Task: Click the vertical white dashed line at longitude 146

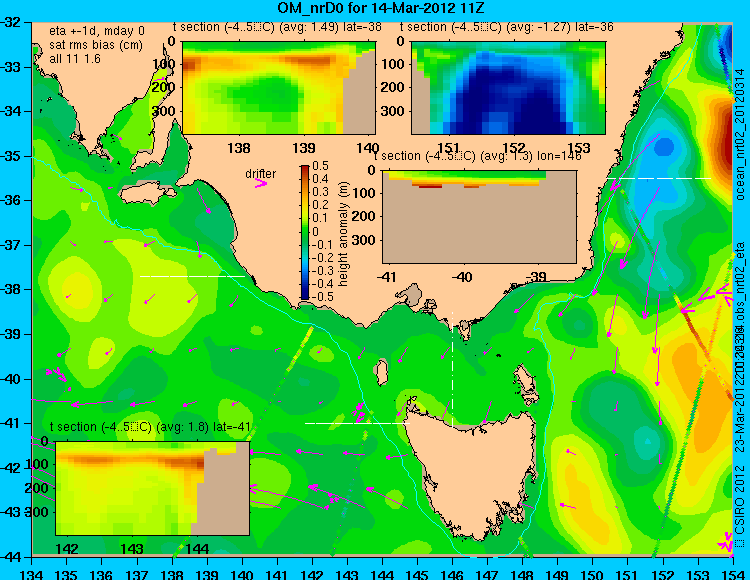Action: (452, 369)
